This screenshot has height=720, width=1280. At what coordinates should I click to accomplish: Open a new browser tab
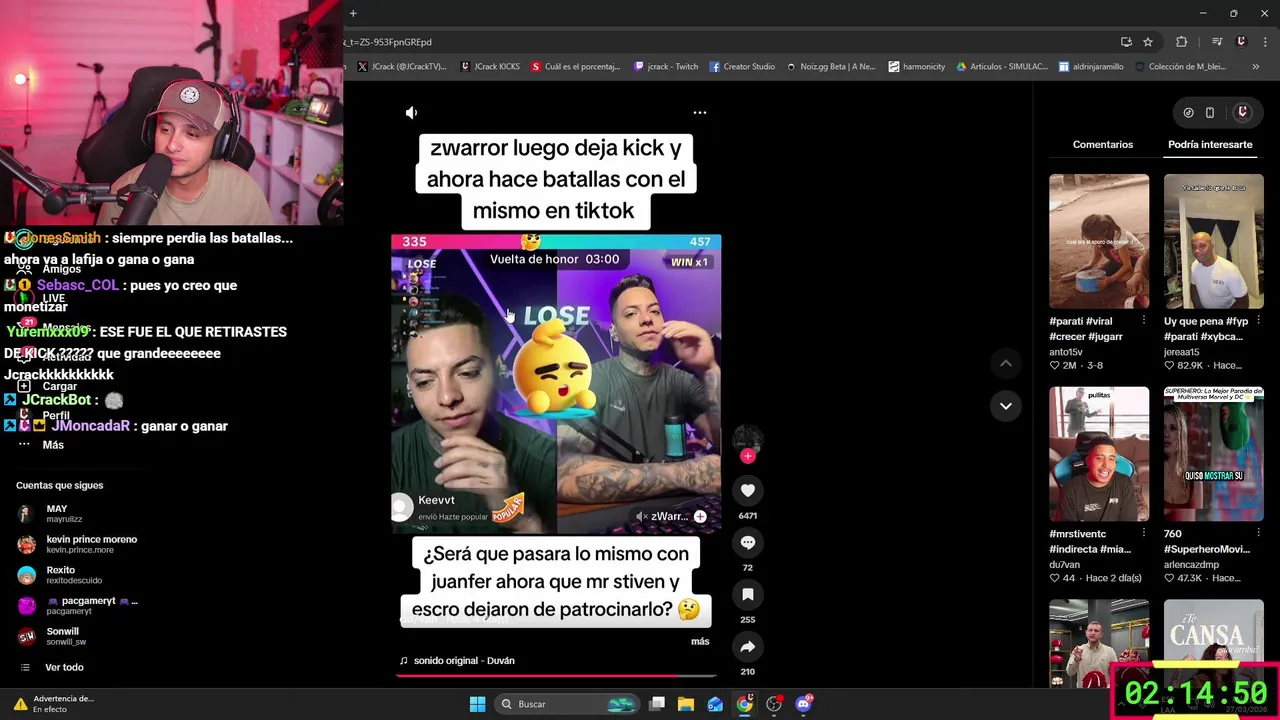[353, 13]
